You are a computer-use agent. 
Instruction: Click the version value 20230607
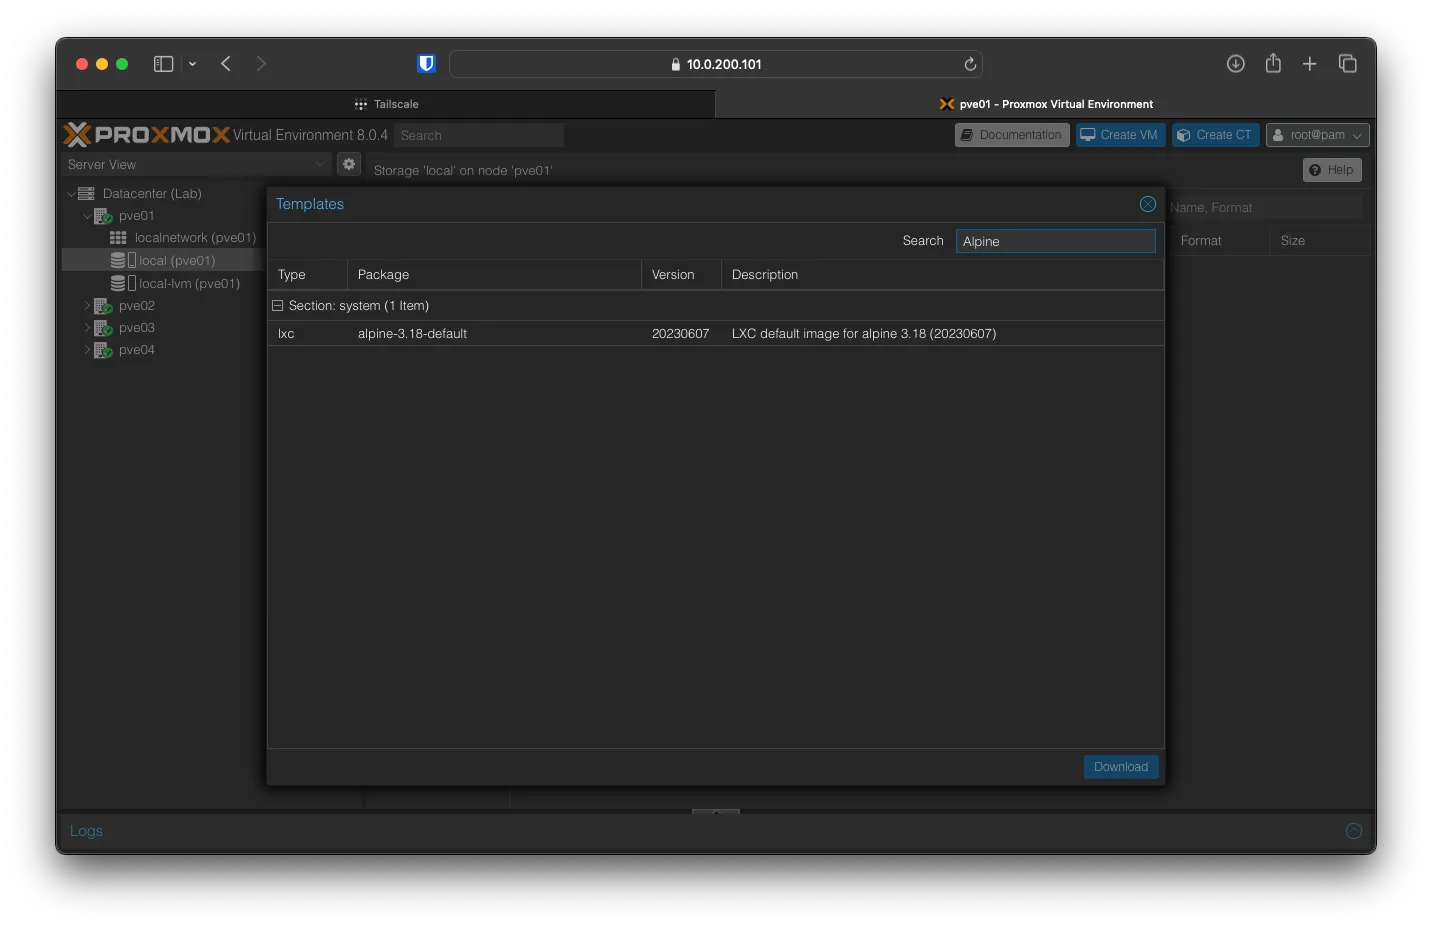coord(680,334)
